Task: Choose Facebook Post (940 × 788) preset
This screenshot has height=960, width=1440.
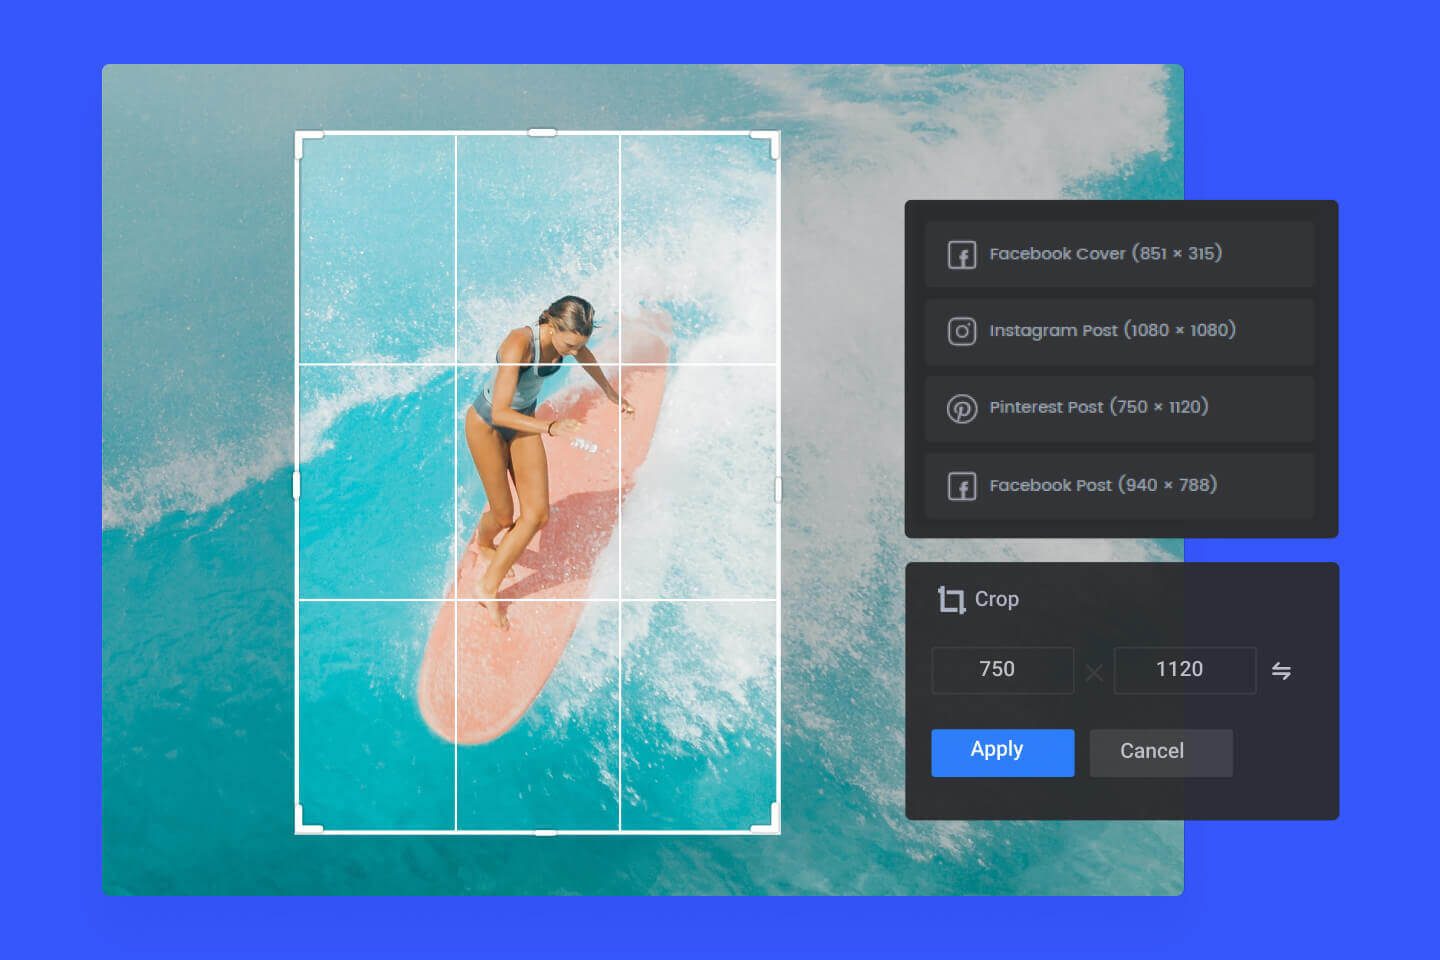Action: (1118, 485)
